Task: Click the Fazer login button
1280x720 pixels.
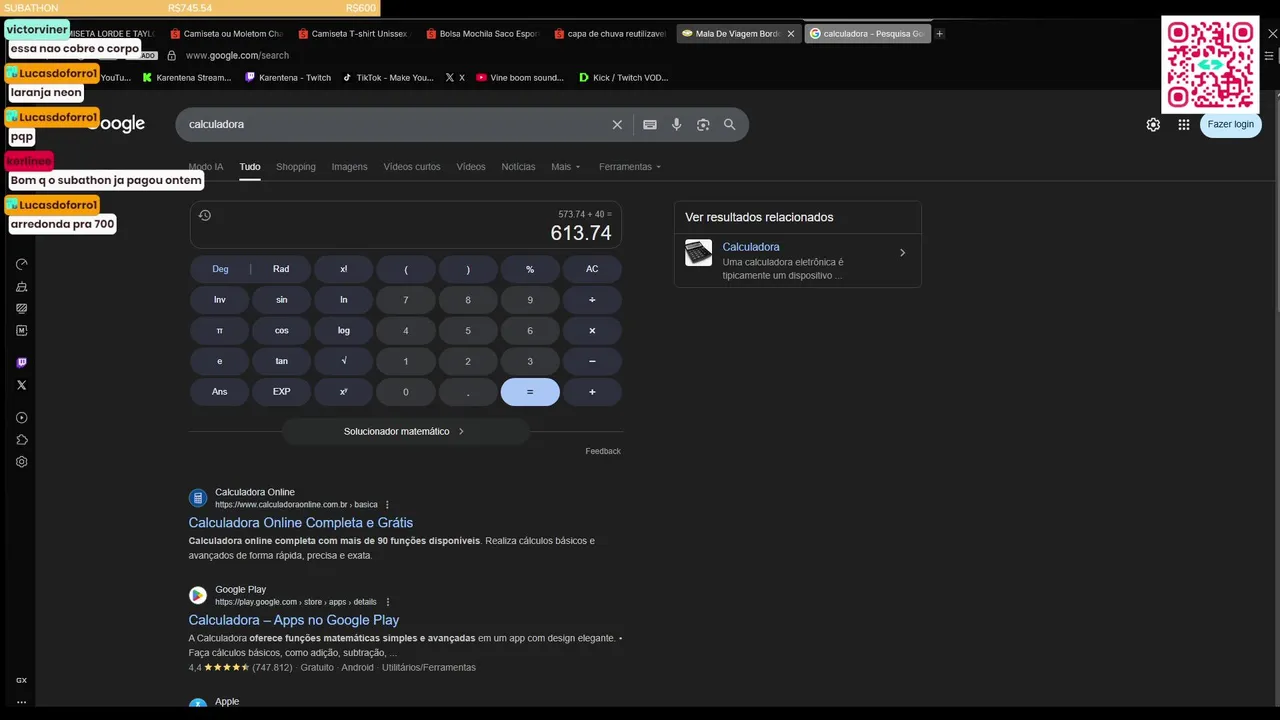Action: (1230, 124)
